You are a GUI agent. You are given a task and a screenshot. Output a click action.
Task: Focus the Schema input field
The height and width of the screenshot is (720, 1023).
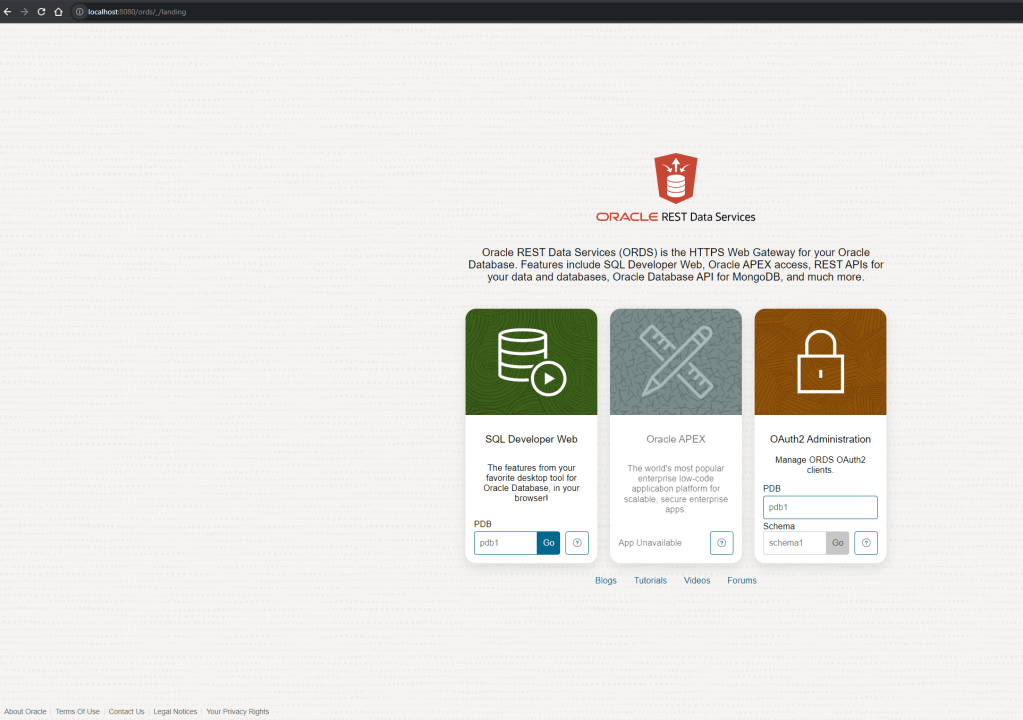794,543
